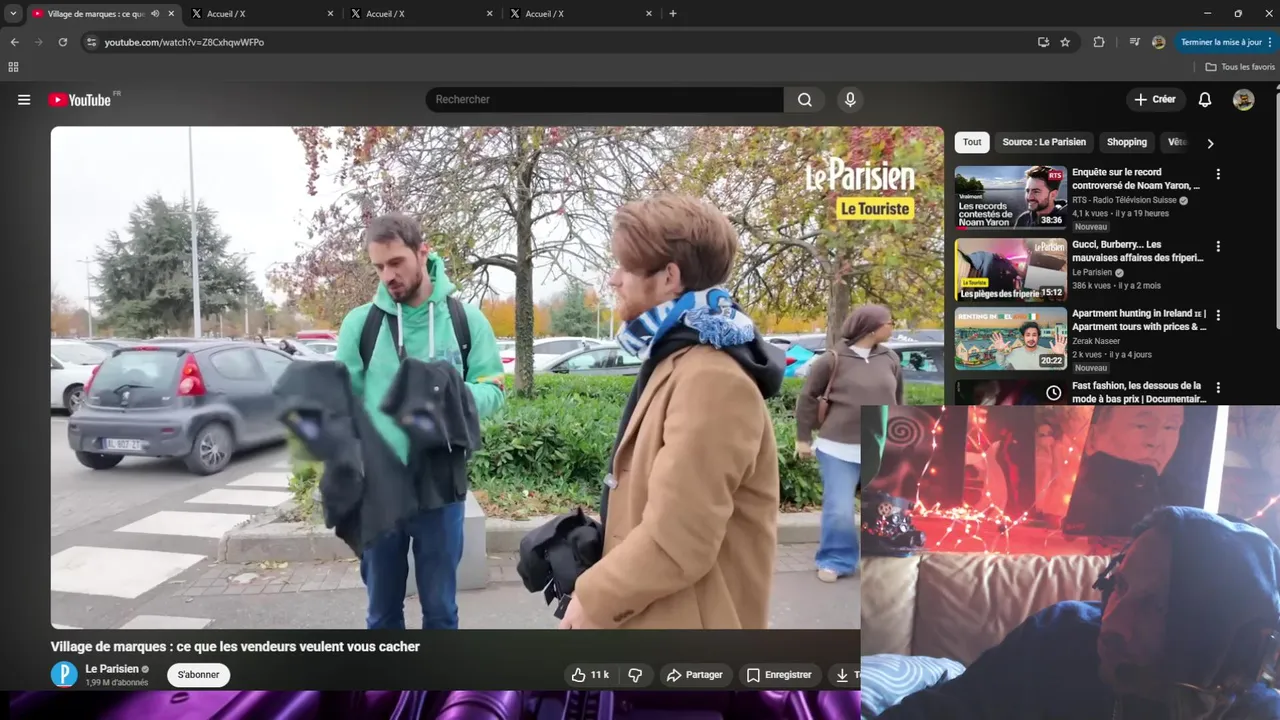Open the tab search chevron in Chrome
The width and height of the screenshot is (1280, 720).
pyautogui.click(x=13, y=14)
